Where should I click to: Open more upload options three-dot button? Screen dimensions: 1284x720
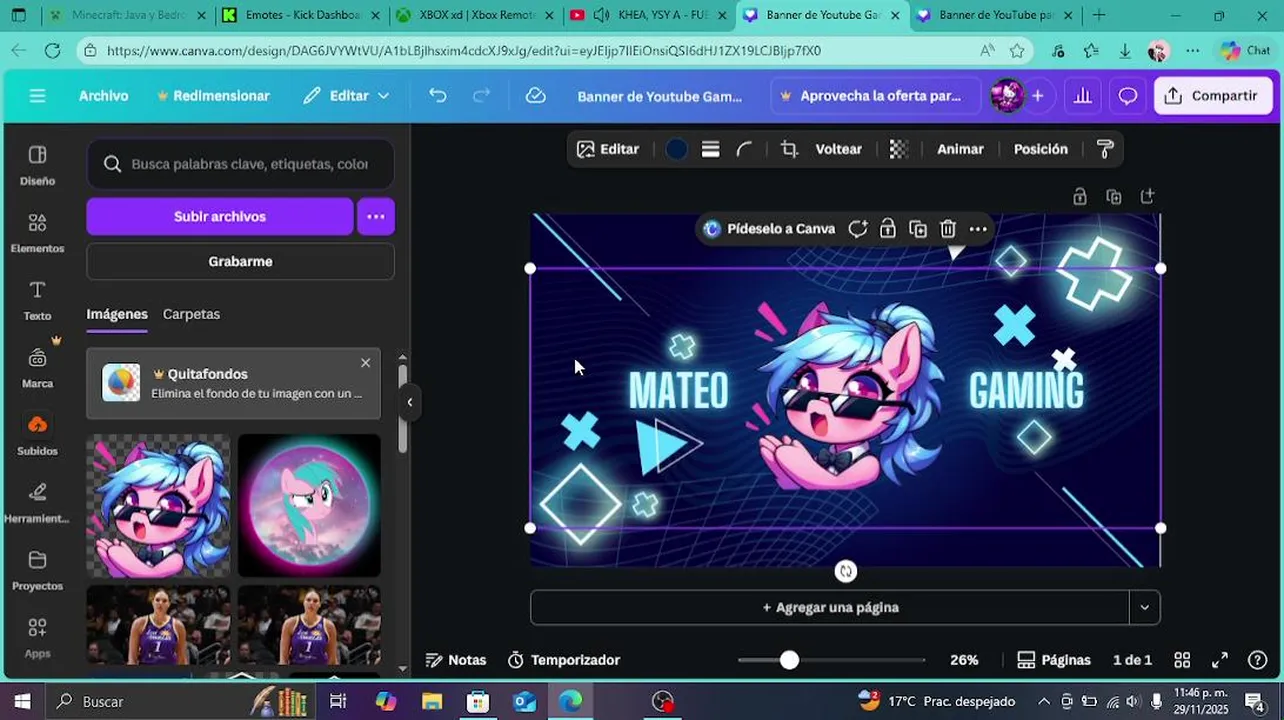click(x=376, y=216)
